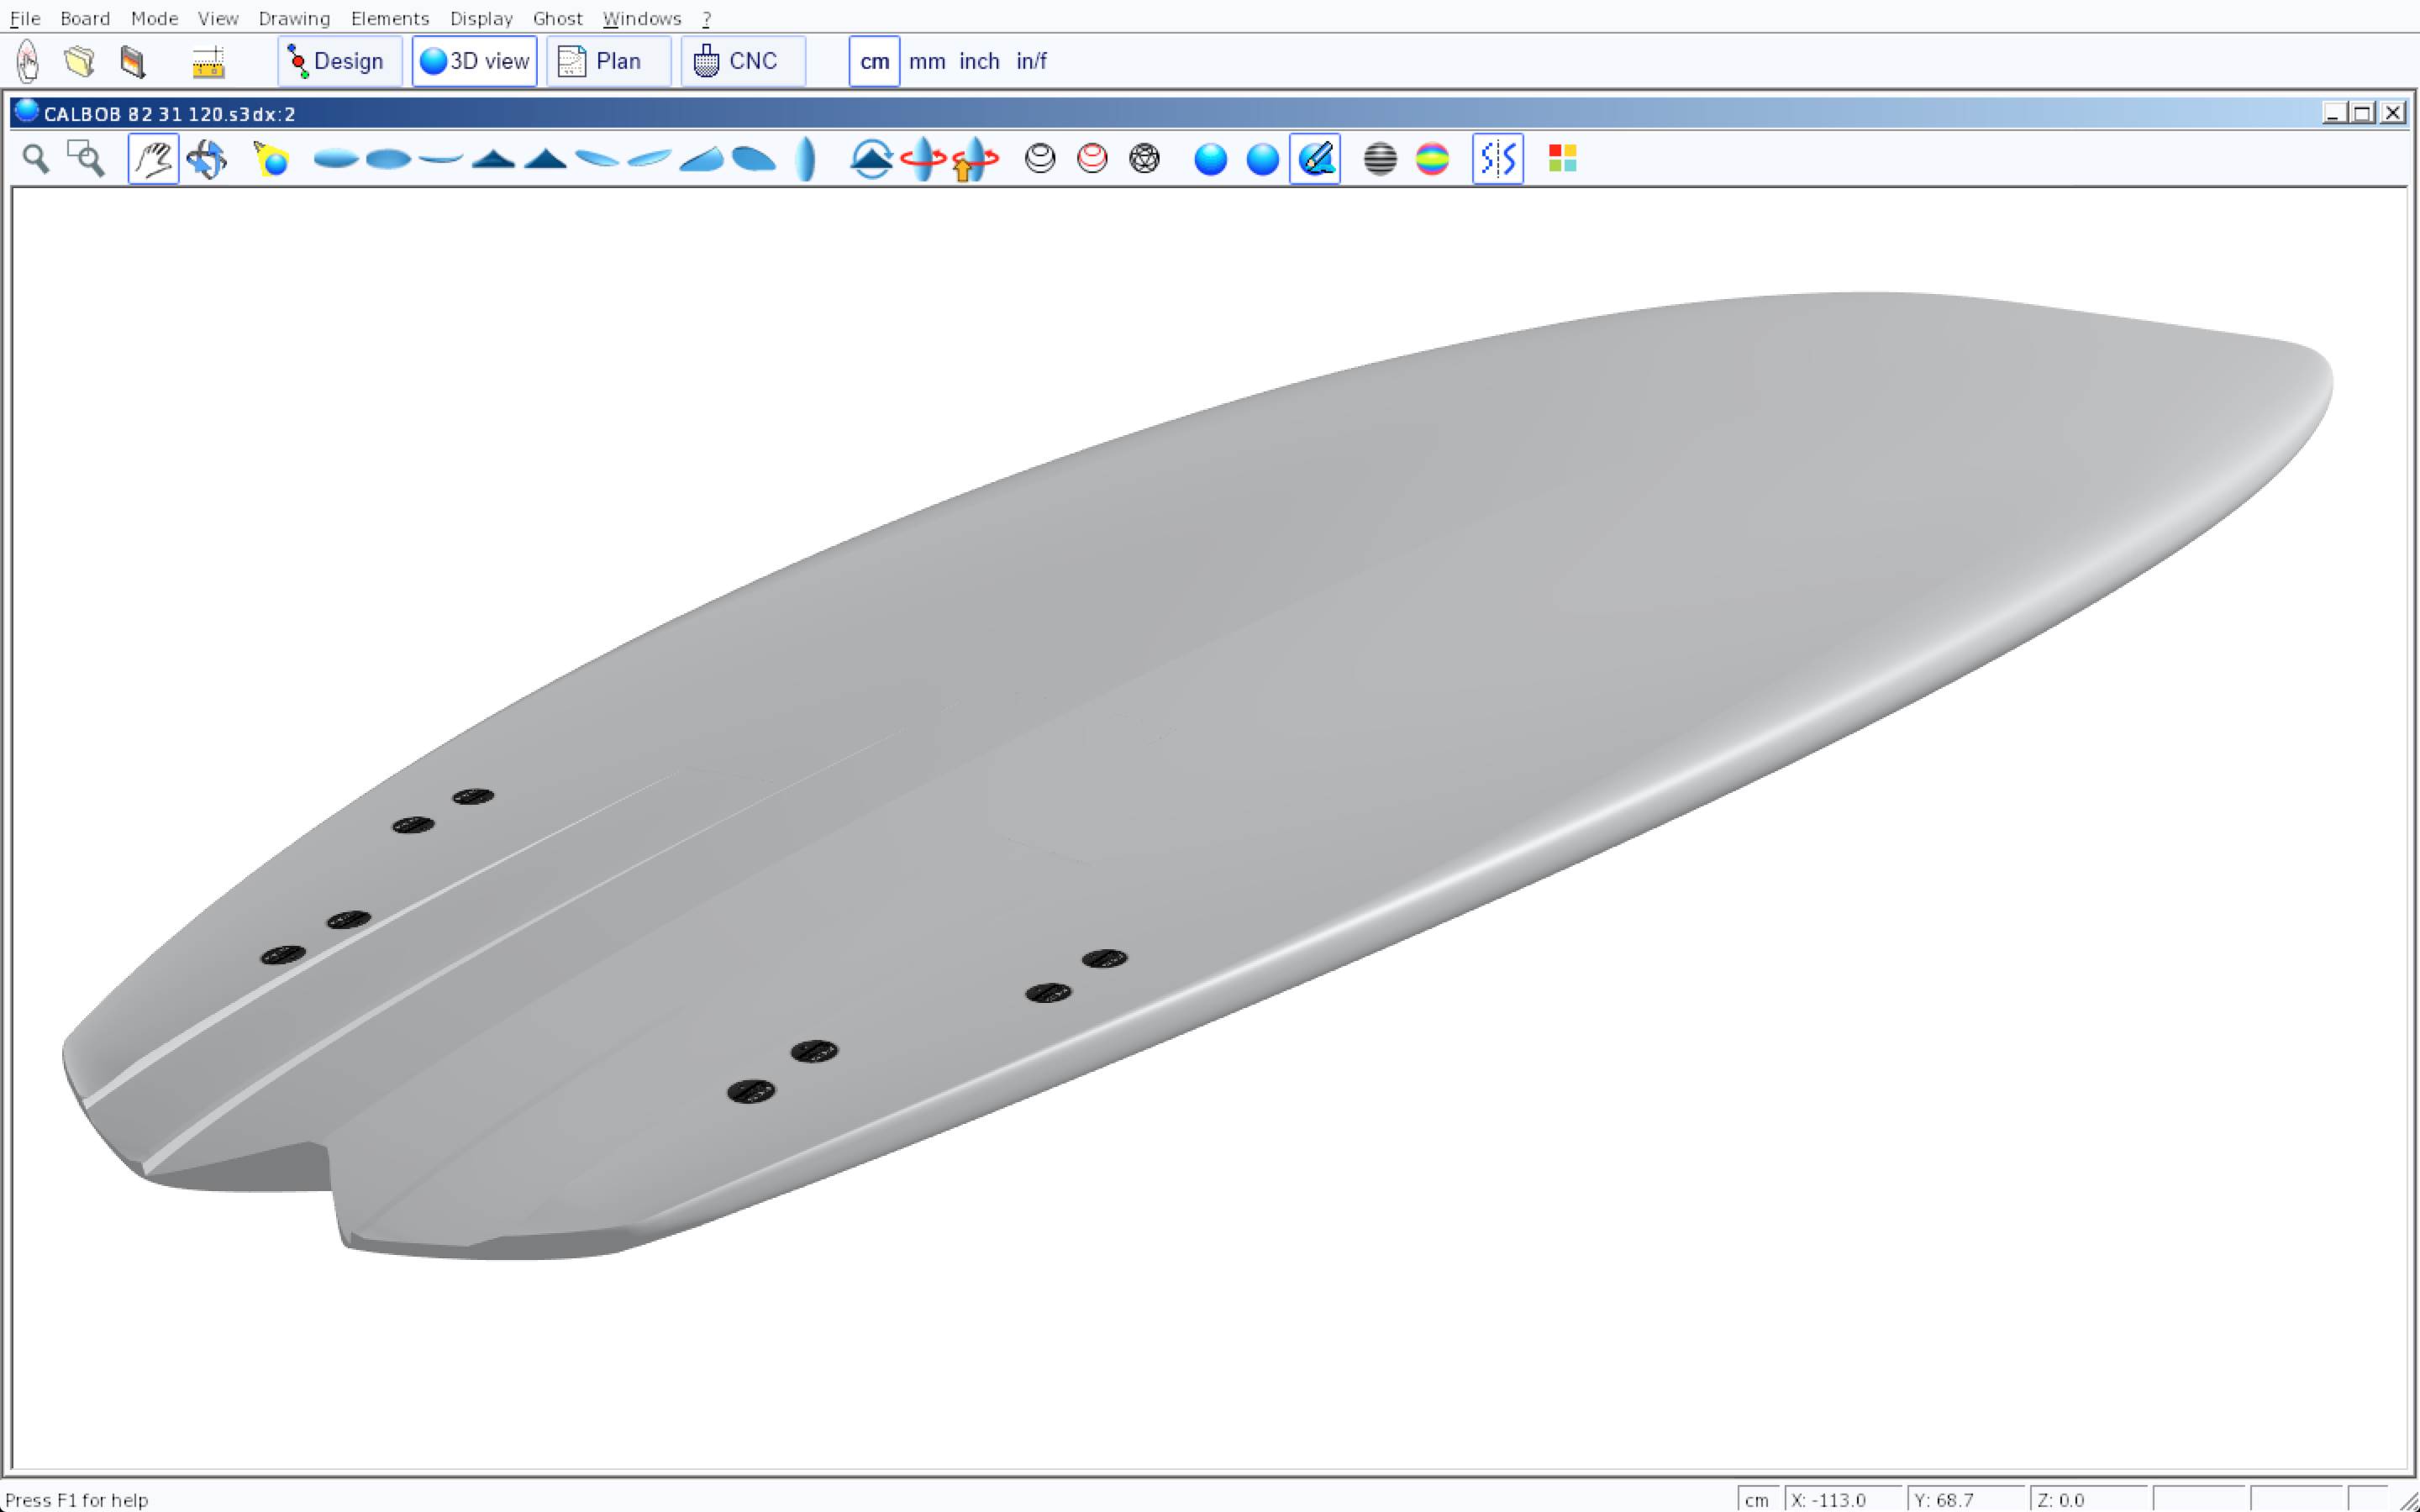Apply the zebra stripe shading sphere

[x=1380, y=159]
